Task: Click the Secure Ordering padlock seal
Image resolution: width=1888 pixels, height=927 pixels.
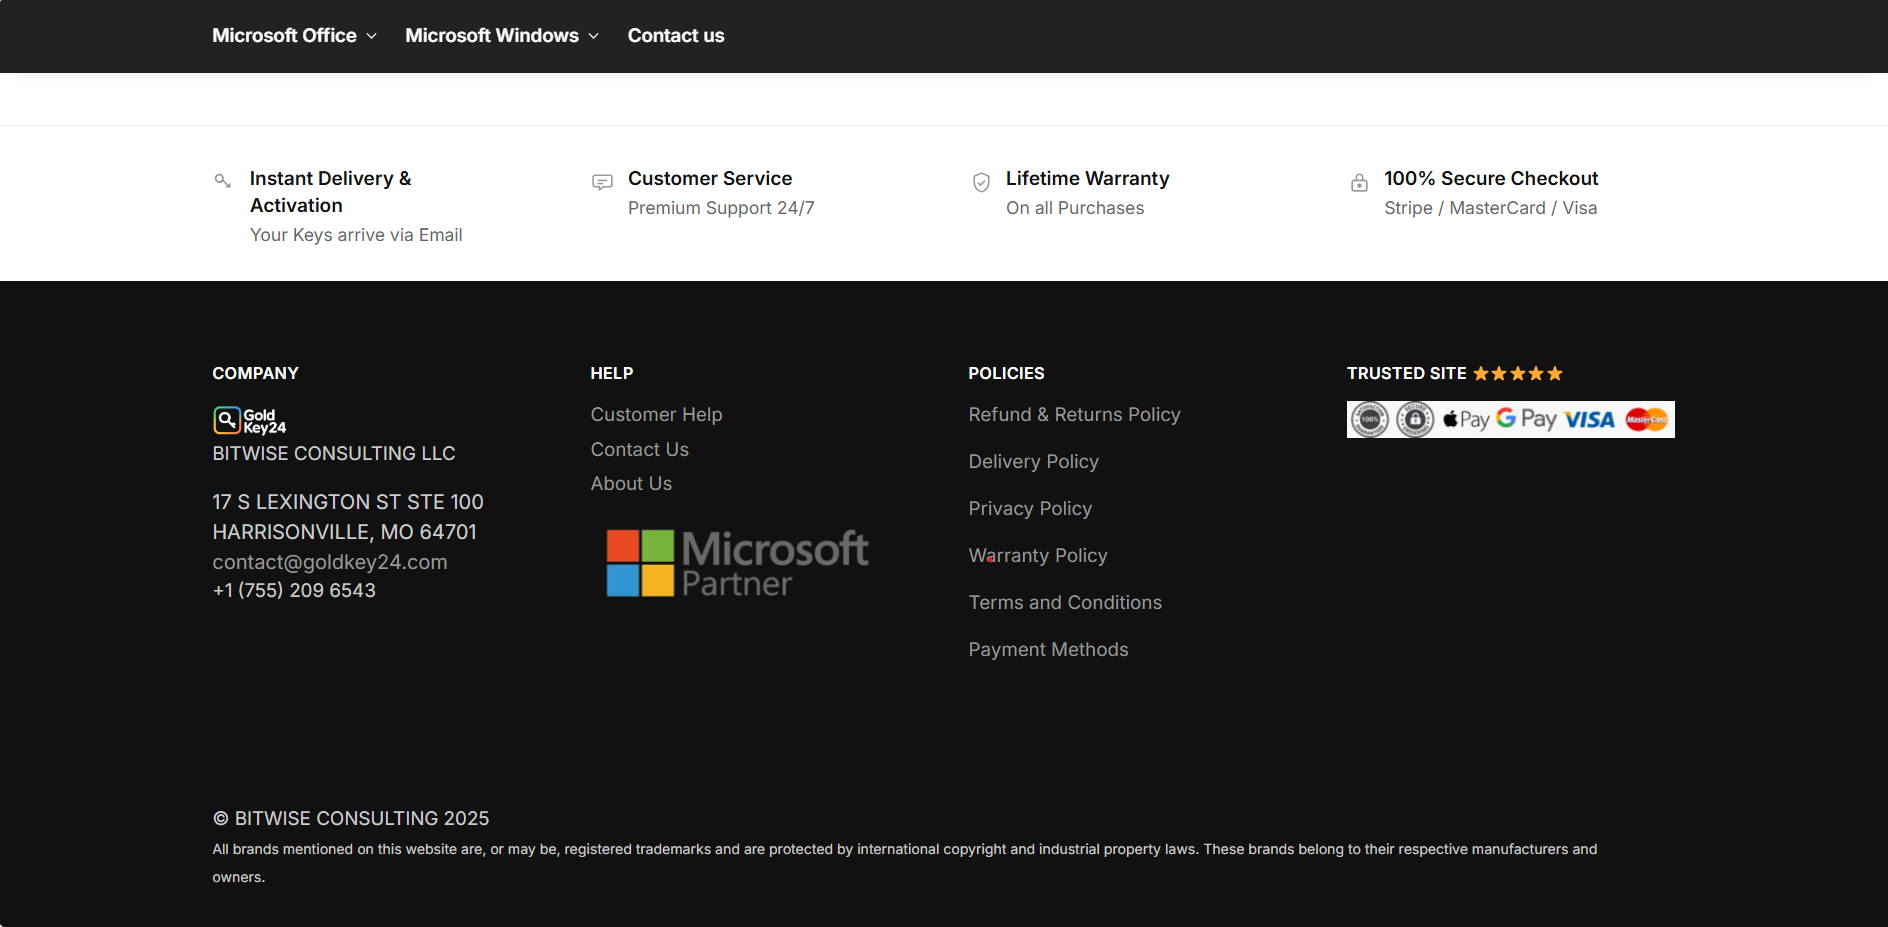Action: click(x=1415, y=419)
